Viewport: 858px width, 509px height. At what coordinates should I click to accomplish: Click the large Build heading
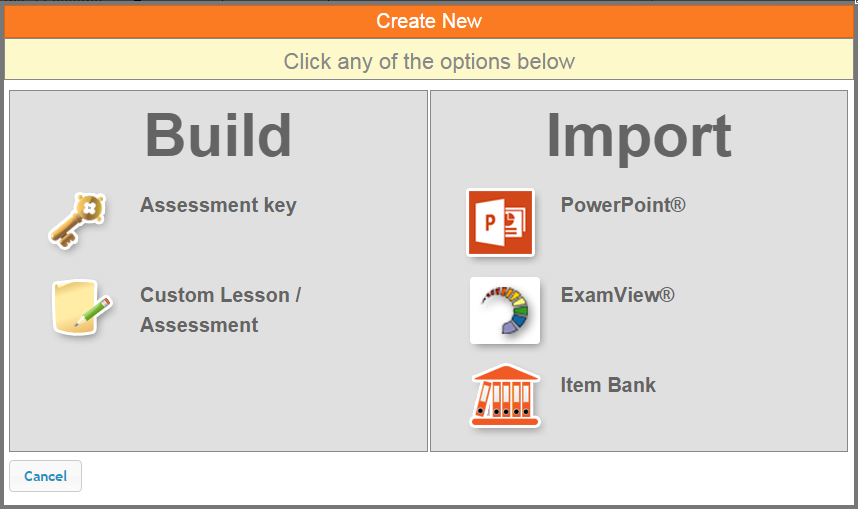point(218,135)
